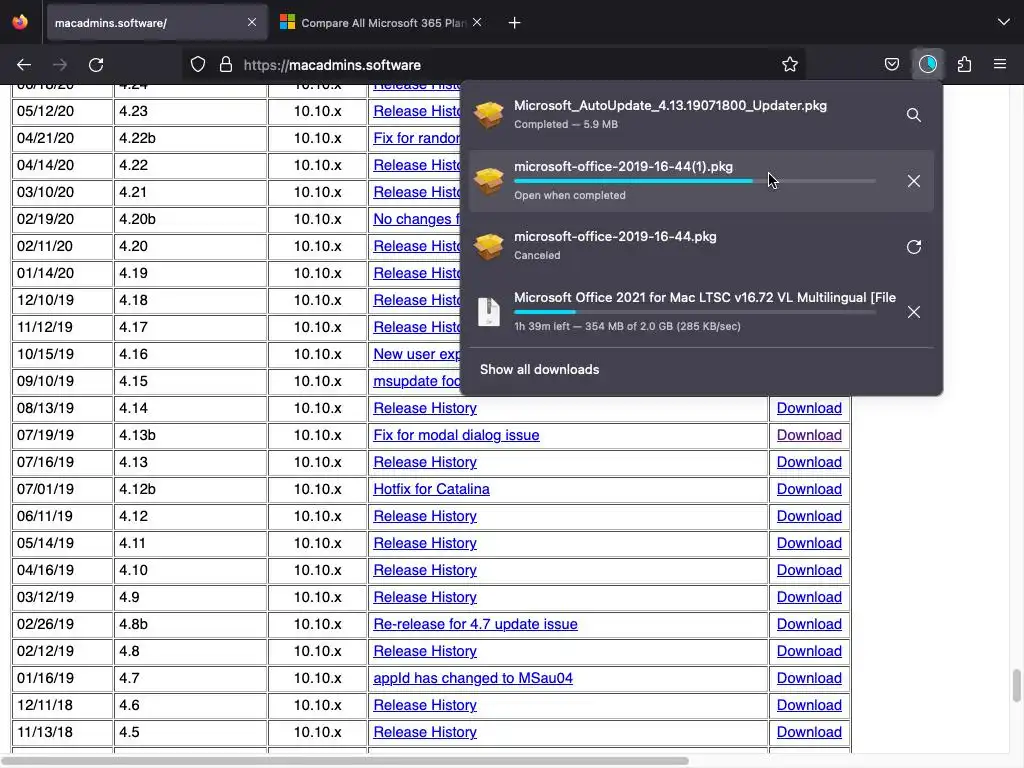Show AutoUpdate pkg in Finder
This screenshot has height=768, width=1024.
[914, 115]
